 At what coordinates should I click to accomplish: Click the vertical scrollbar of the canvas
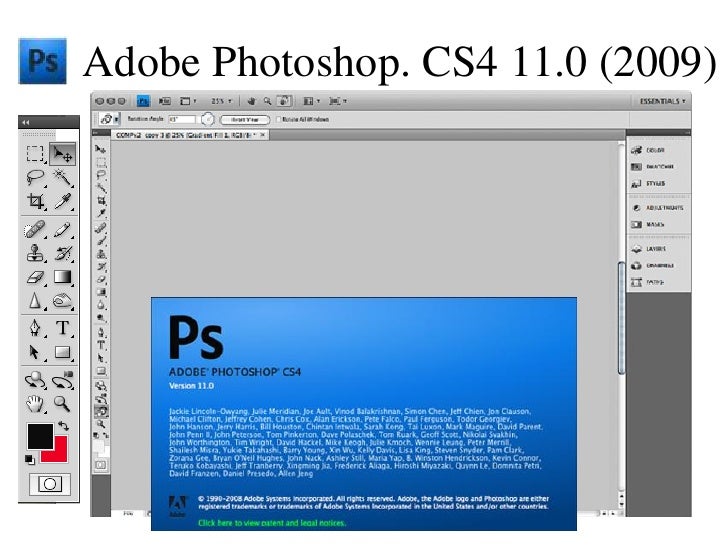coord(621,318)
